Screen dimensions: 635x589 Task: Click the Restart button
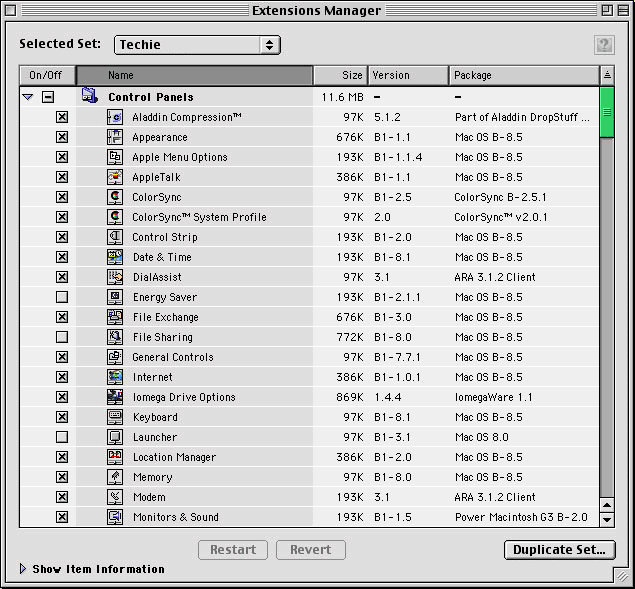pos(233,550)
